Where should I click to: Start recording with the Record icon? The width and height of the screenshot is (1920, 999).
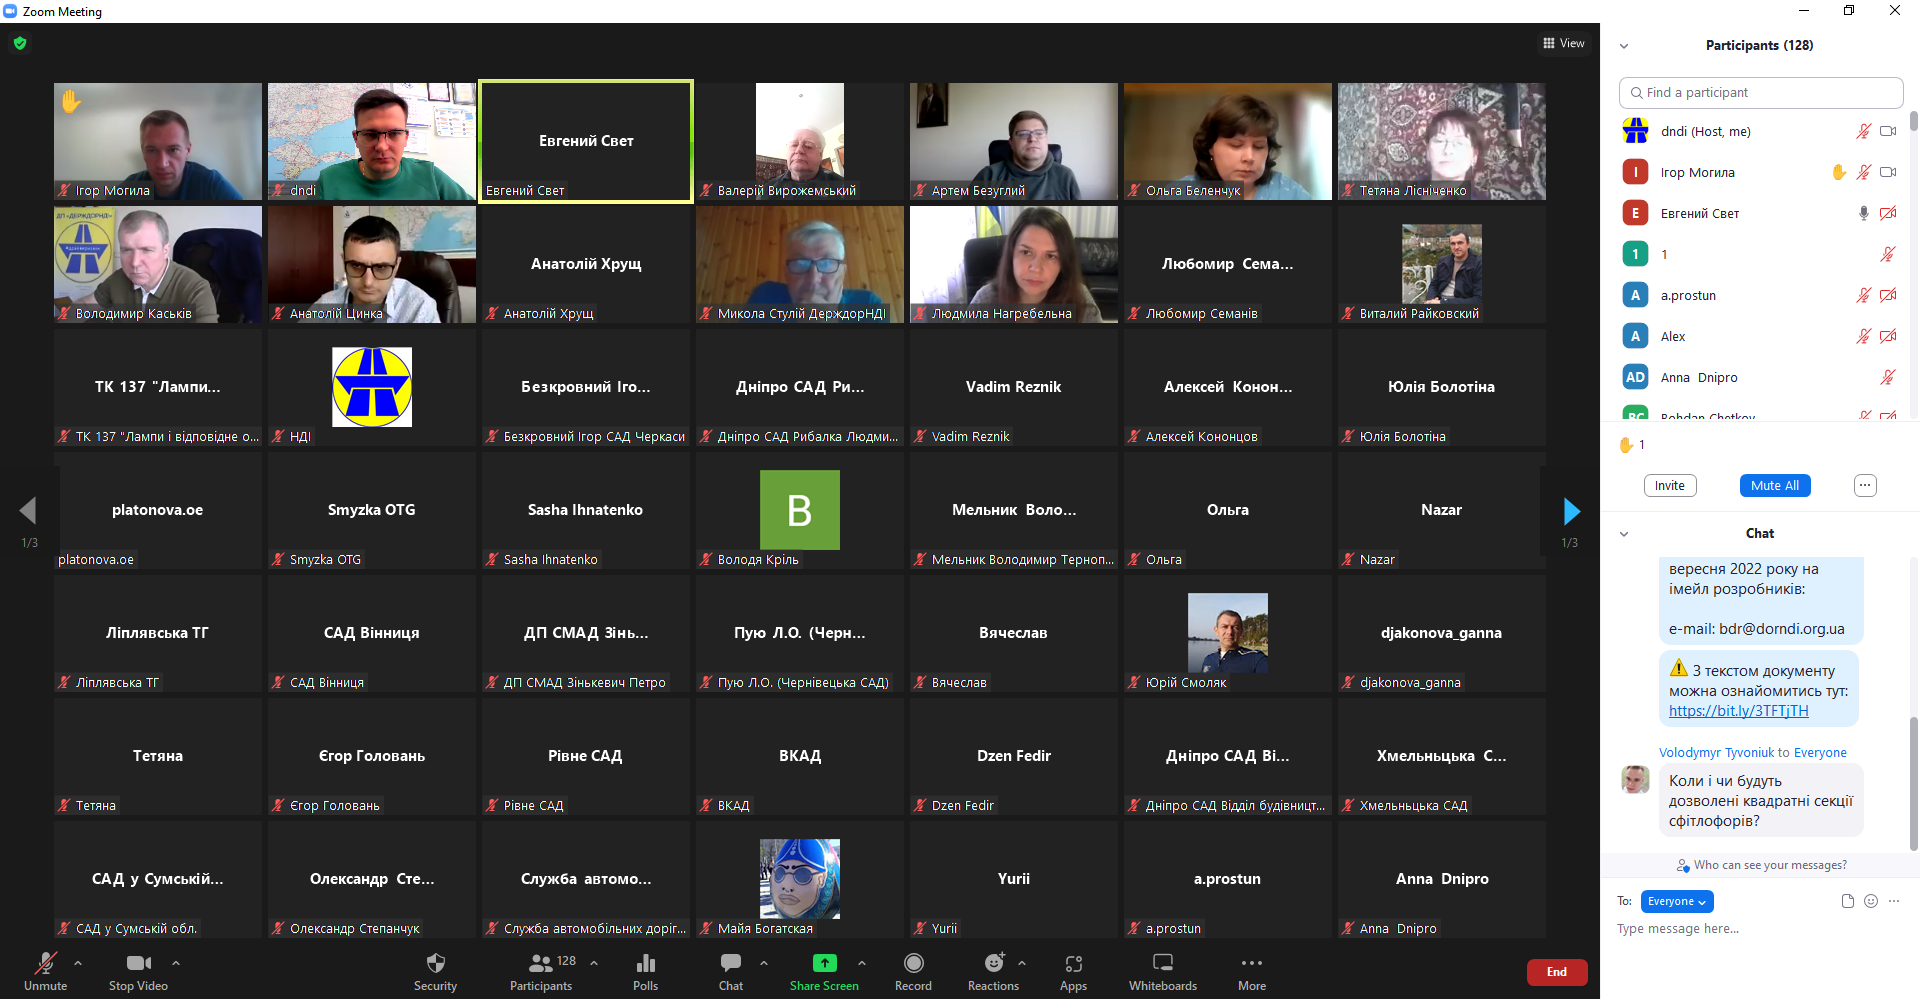click(913, 963)
